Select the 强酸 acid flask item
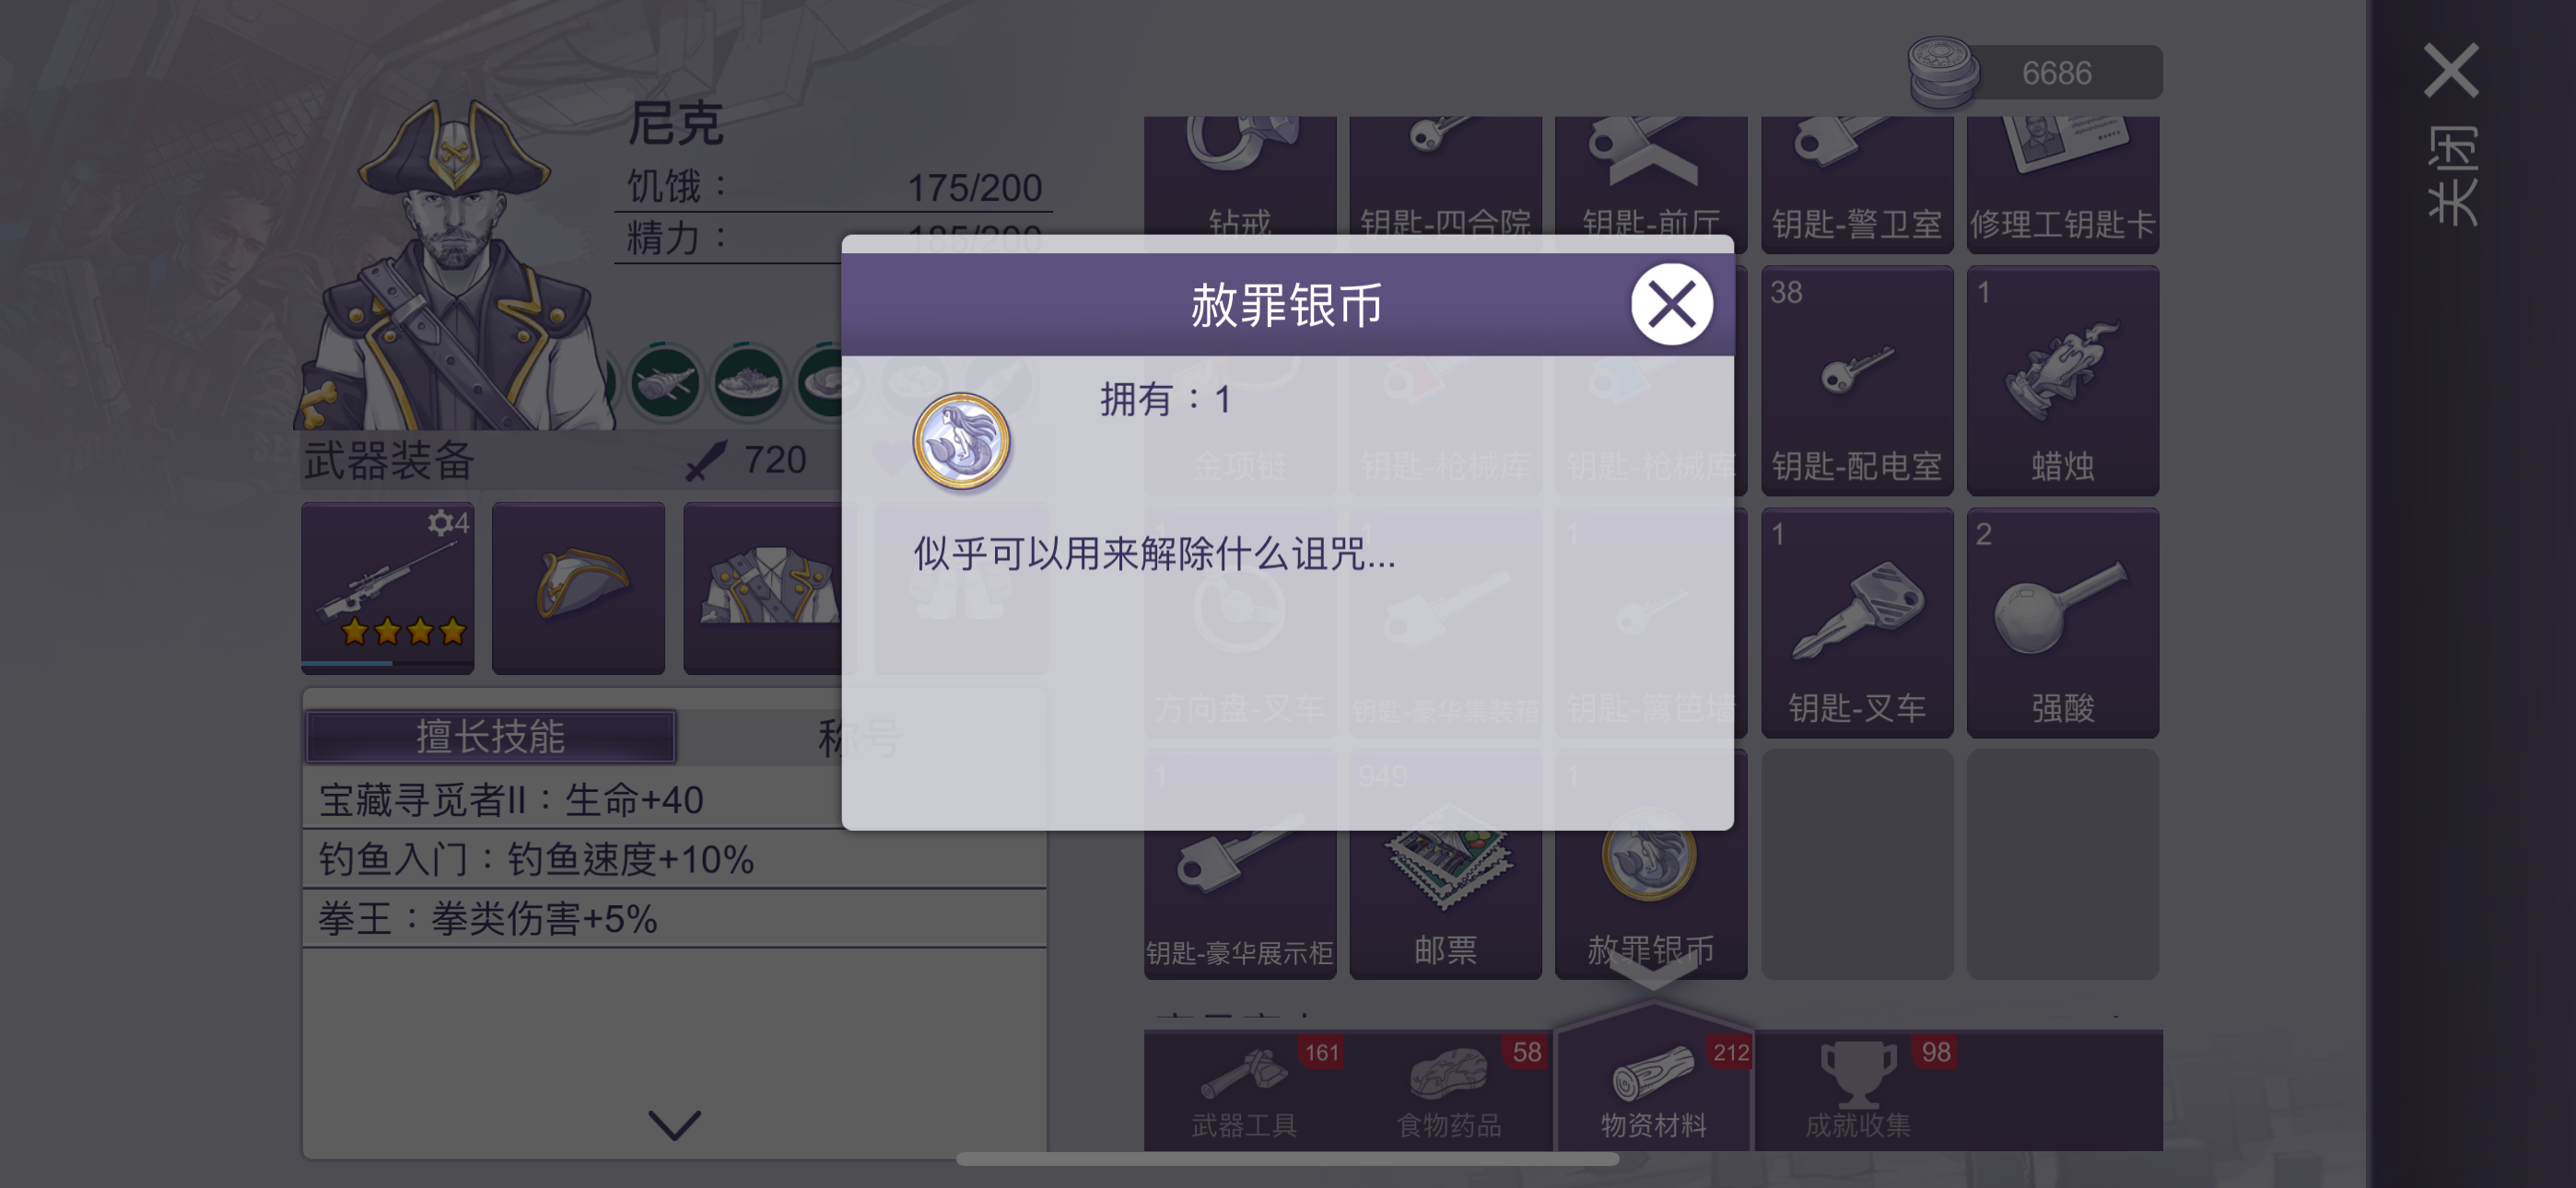This screenshot has width=2576, height=1188. point(2062,623)
